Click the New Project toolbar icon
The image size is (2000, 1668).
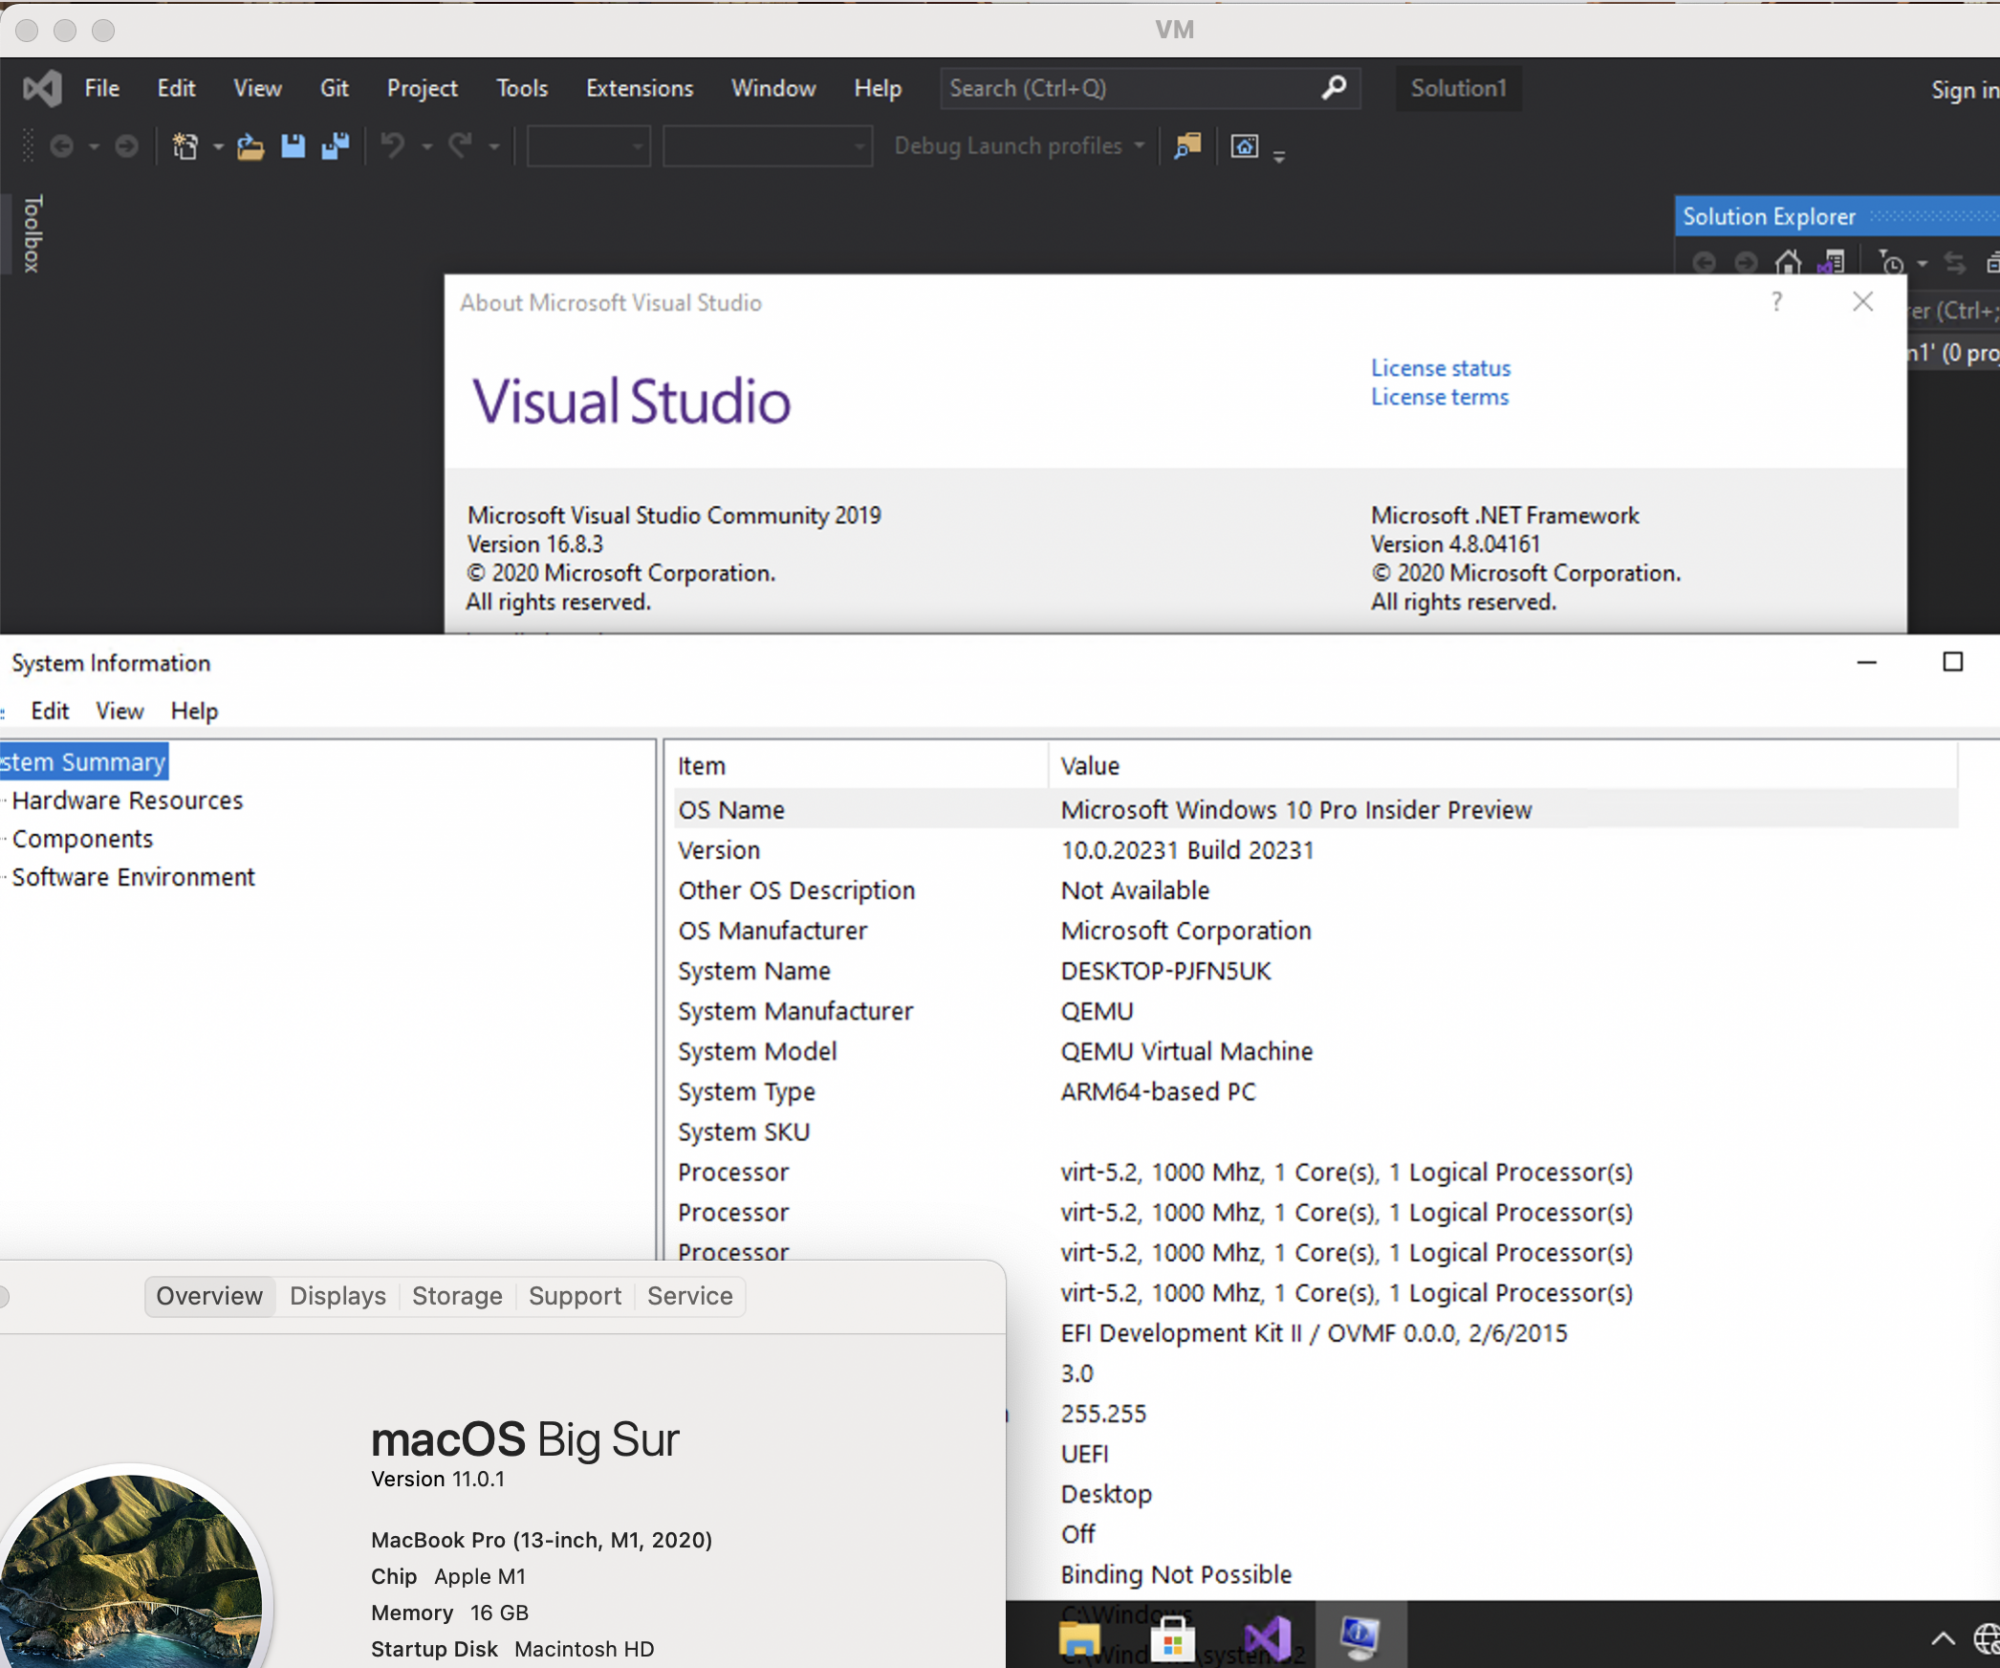pyautogui.click(x=185, y=147)
